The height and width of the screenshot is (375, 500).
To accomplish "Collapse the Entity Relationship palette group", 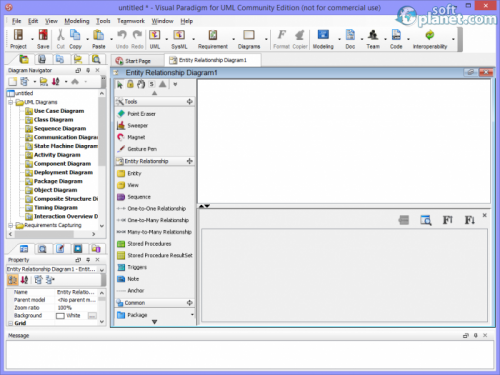I will click(190, 161).
